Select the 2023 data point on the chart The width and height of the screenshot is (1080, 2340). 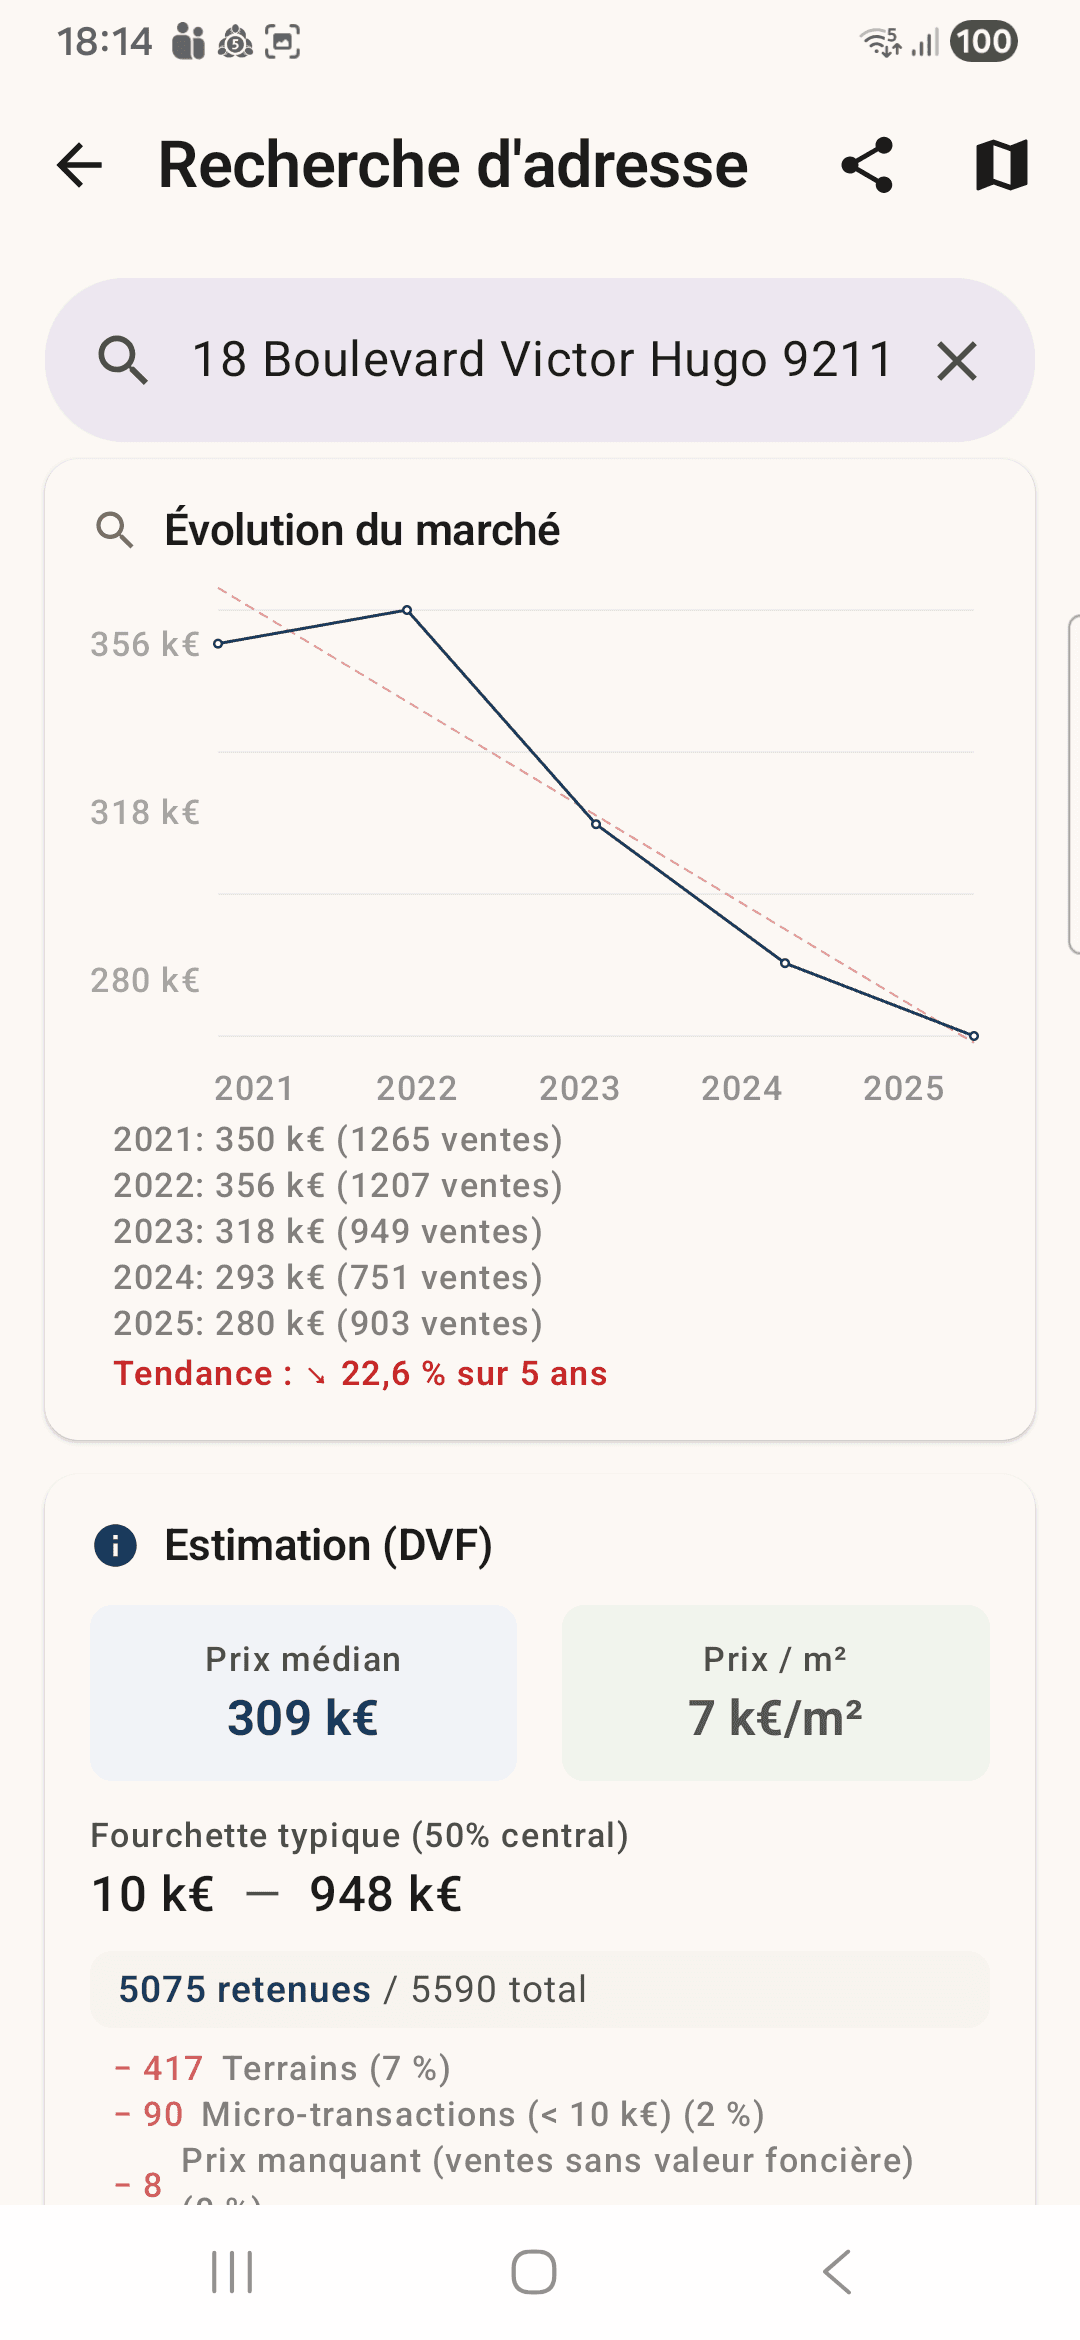pos(596,824)
